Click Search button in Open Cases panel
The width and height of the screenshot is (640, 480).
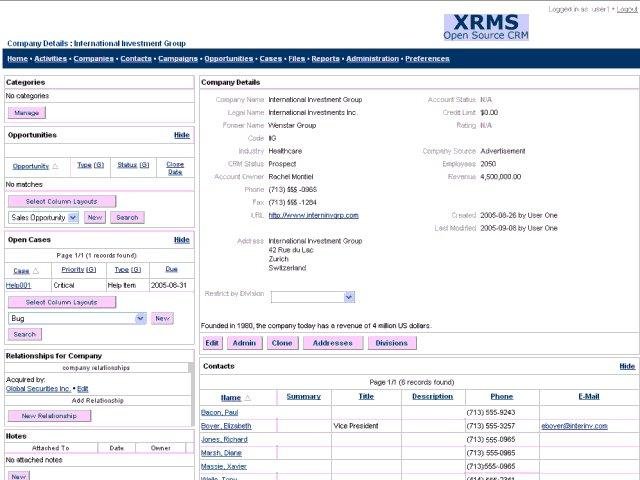pos(24,334)
